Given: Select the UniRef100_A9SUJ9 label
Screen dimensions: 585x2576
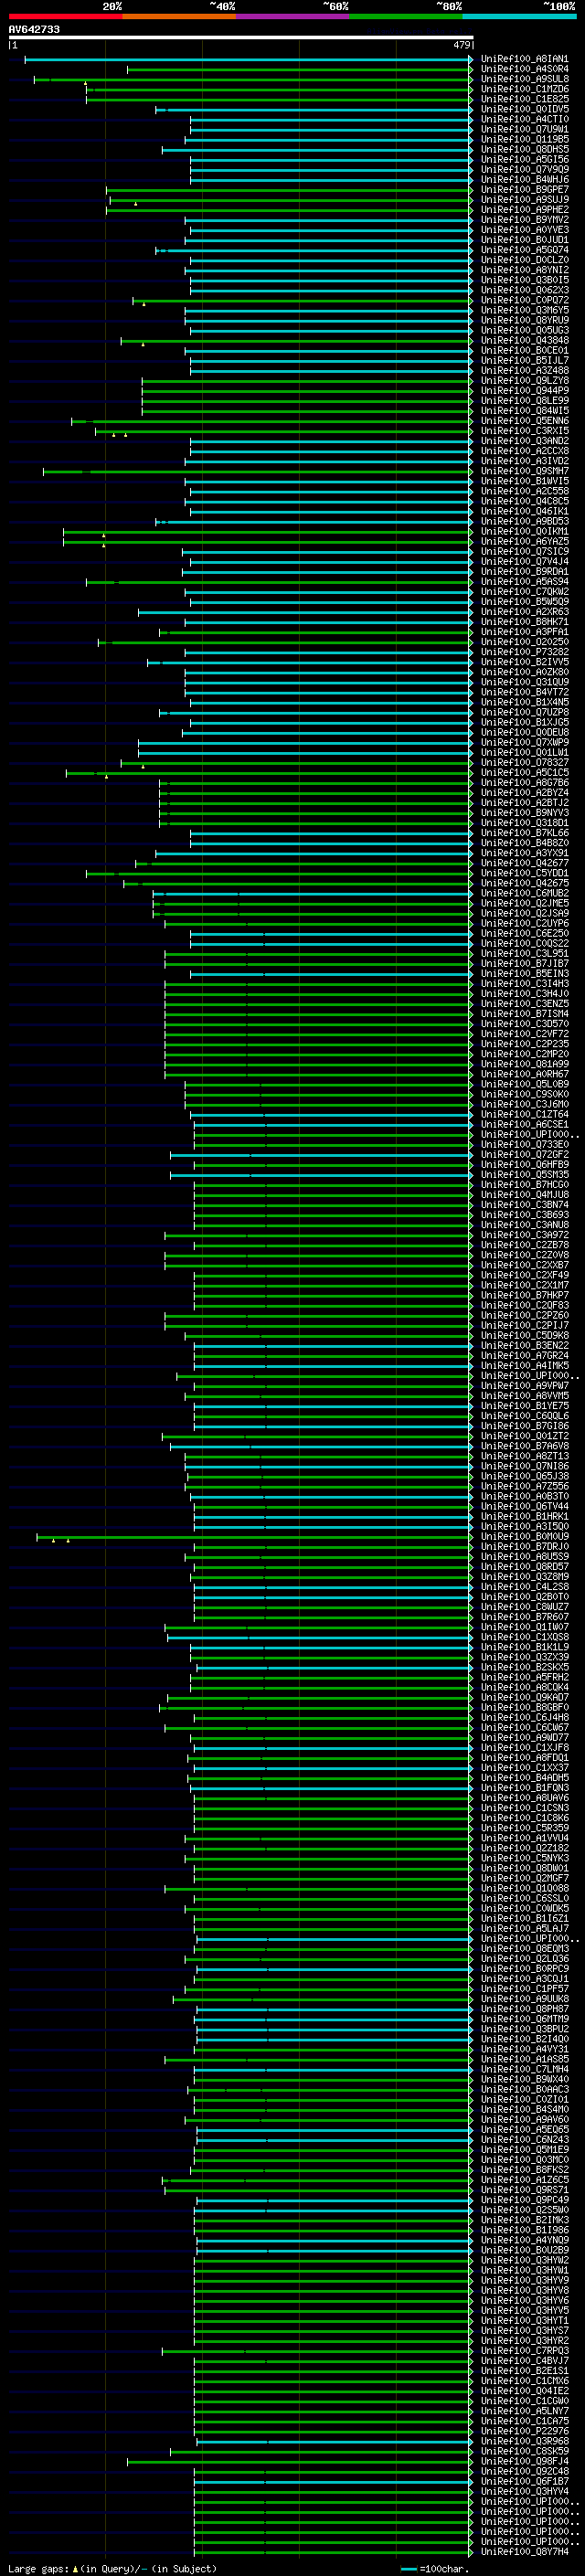Looking at the screenshot, I should (524, 199).
